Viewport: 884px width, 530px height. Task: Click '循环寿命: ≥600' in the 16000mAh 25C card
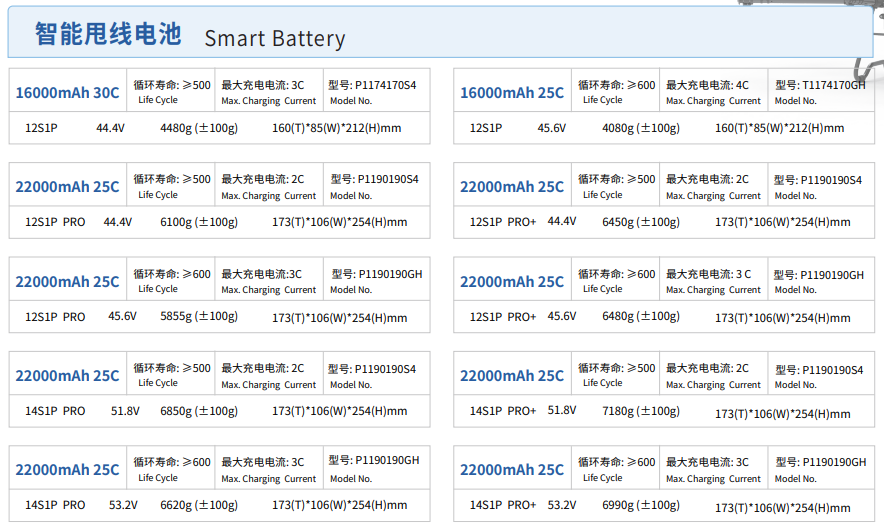click(x=616, y=85)
